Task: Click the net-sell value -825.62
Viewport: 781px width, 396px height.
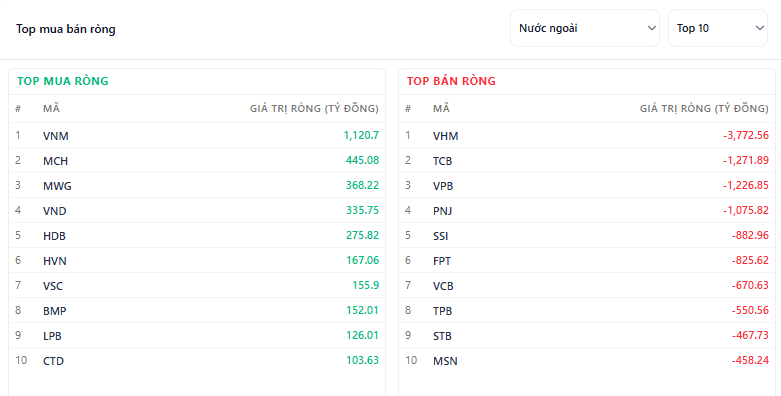Action: coord(750,260)
